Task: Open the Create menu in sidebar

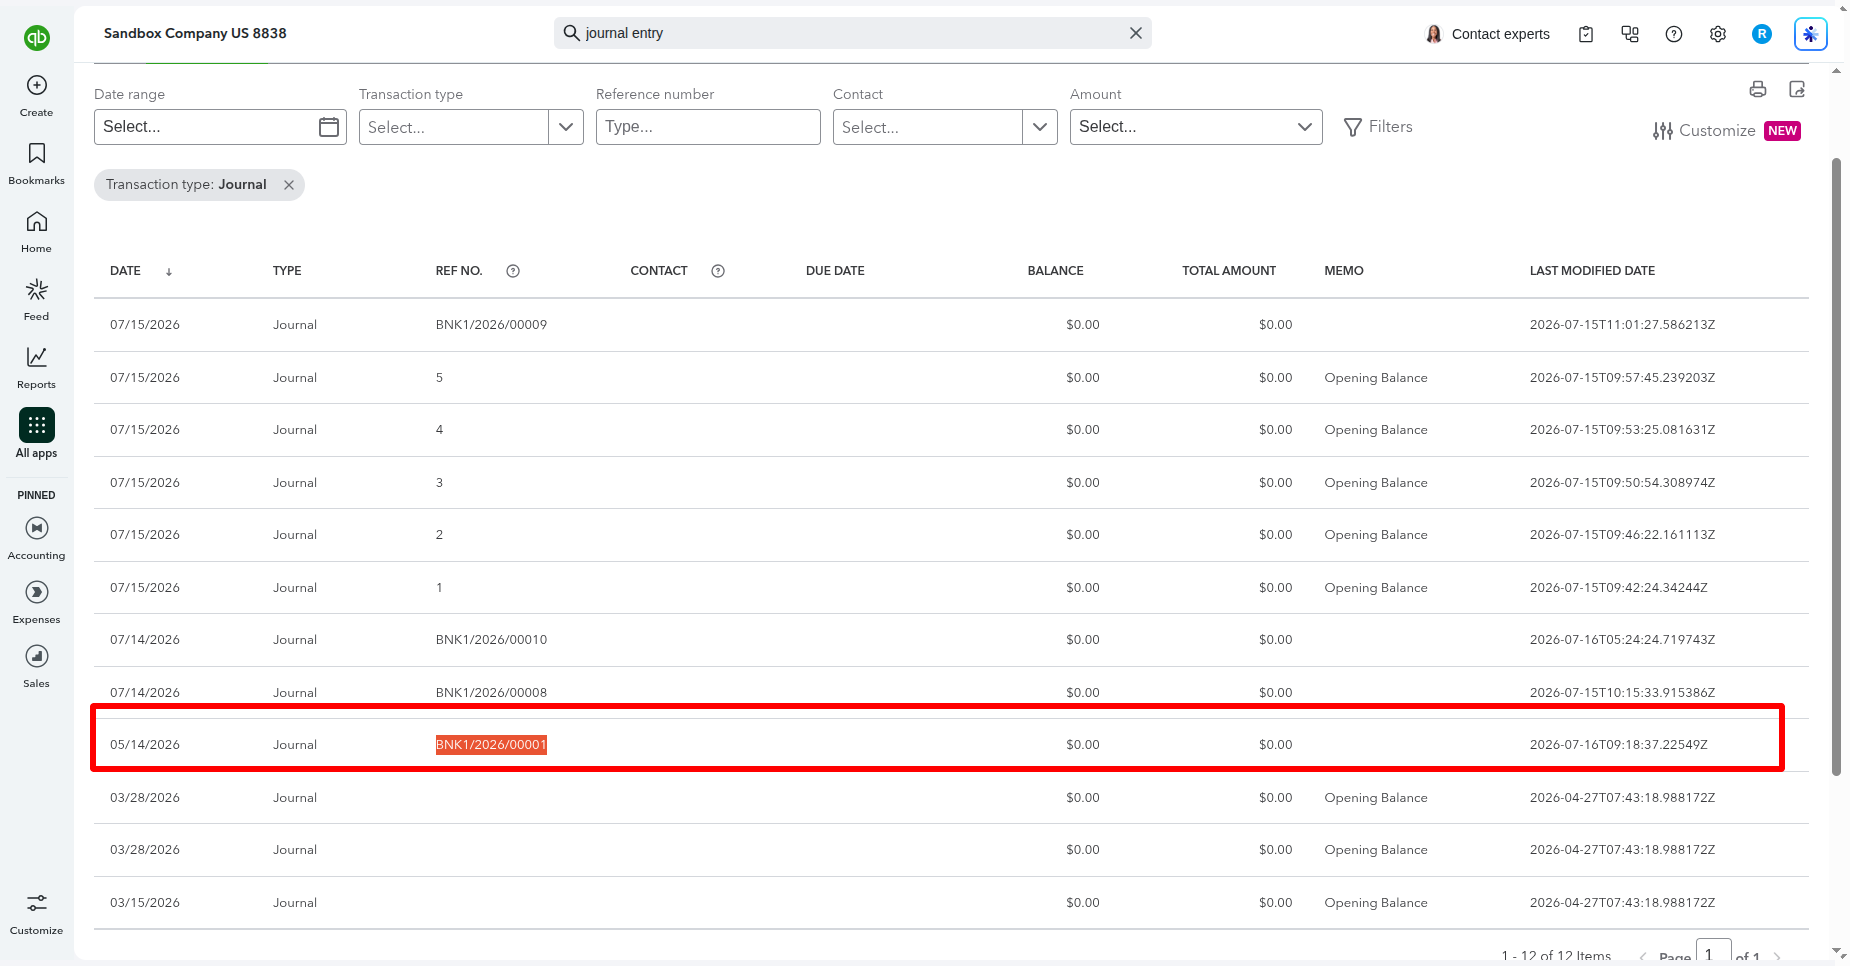Action: tap(37, 96)
